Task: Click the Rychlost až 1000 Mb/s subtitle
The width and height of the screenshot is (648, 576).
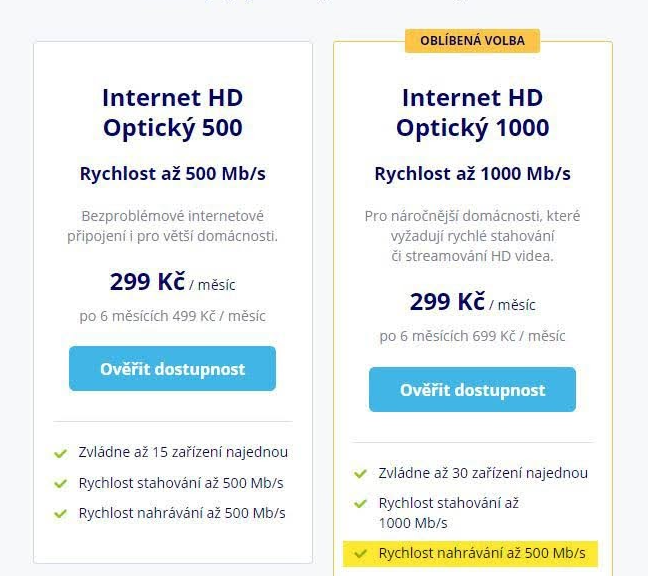Action: [x=472, y=174]
